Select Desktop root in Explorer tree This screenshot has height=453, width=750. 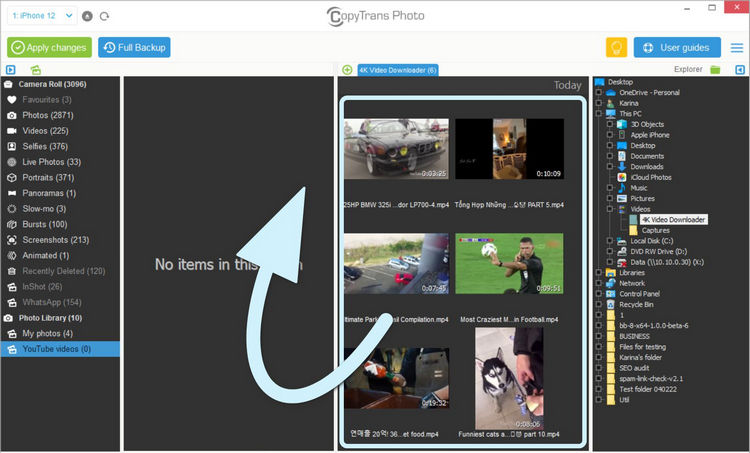click(x=620, y=82)
